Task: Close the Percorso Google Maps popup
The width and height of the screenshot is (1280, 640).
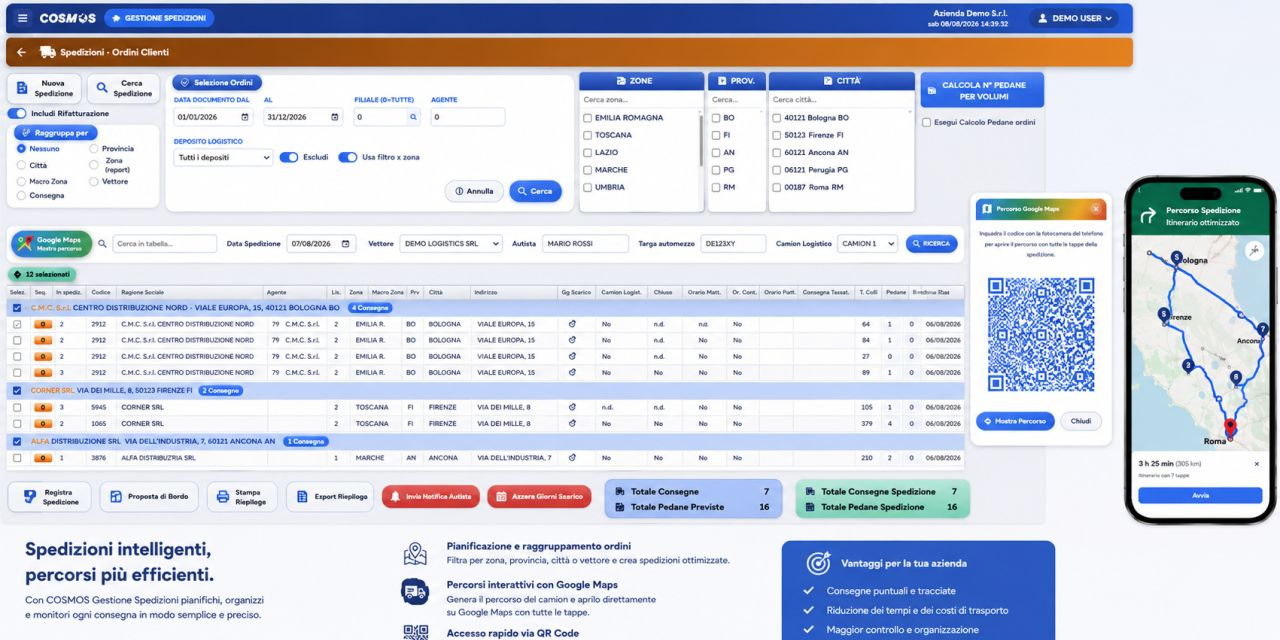Action: (x=1095, y=208)
